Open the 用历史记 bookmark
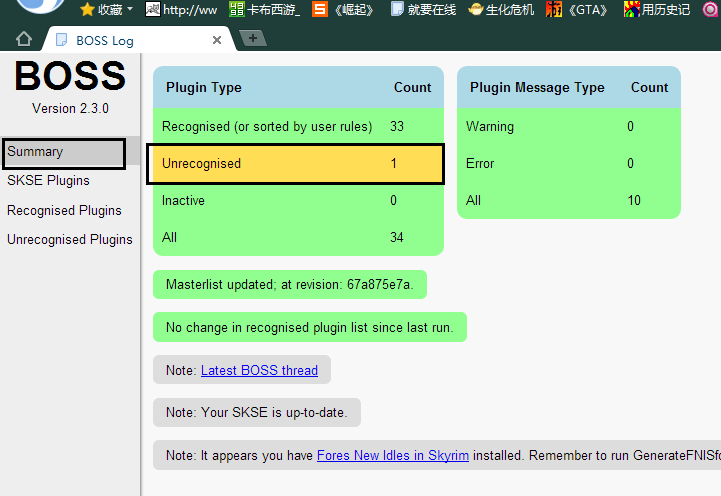This screenshot has height=496, width=721. click(657, 9)
